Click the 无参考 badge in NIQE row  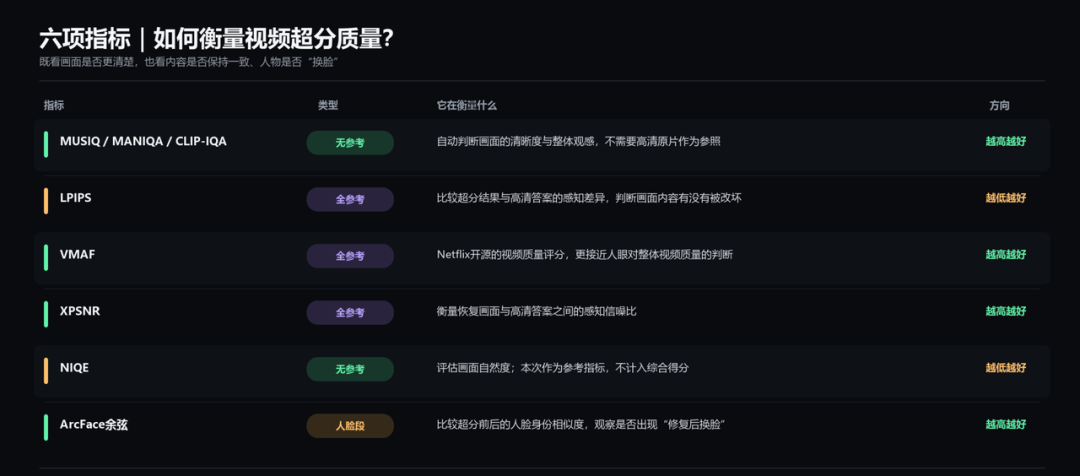(350, 369)
